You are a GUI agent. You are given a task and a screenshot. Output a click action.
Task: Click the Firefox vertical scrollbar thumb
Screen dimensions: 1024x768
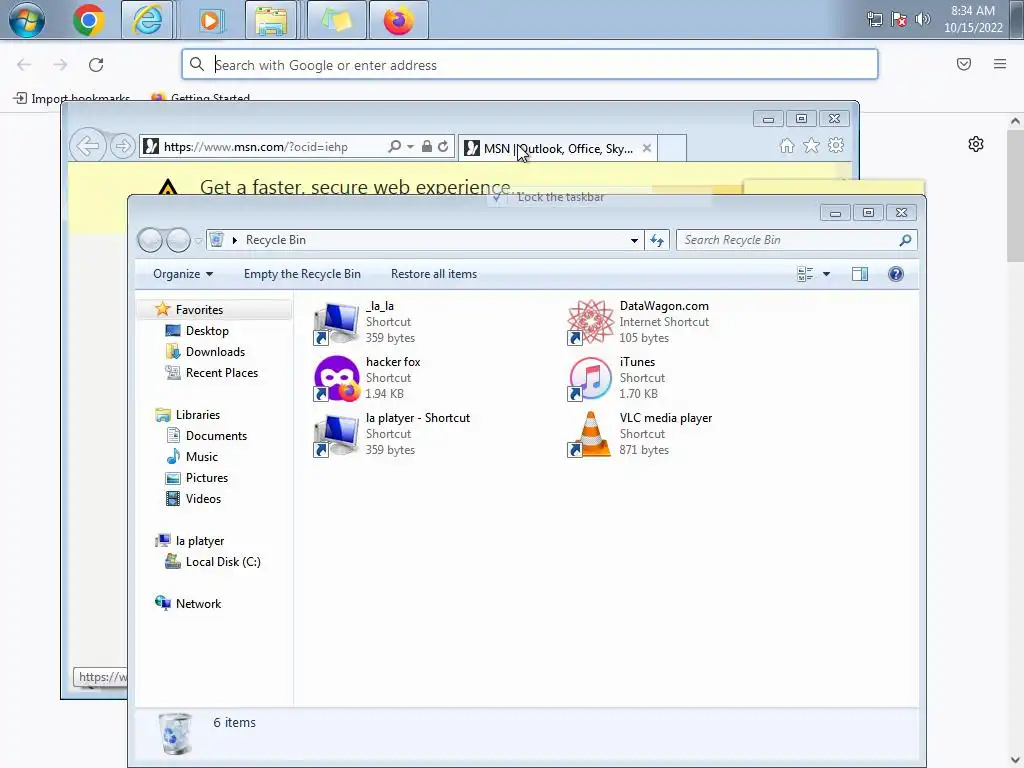tap(1015, 194)
